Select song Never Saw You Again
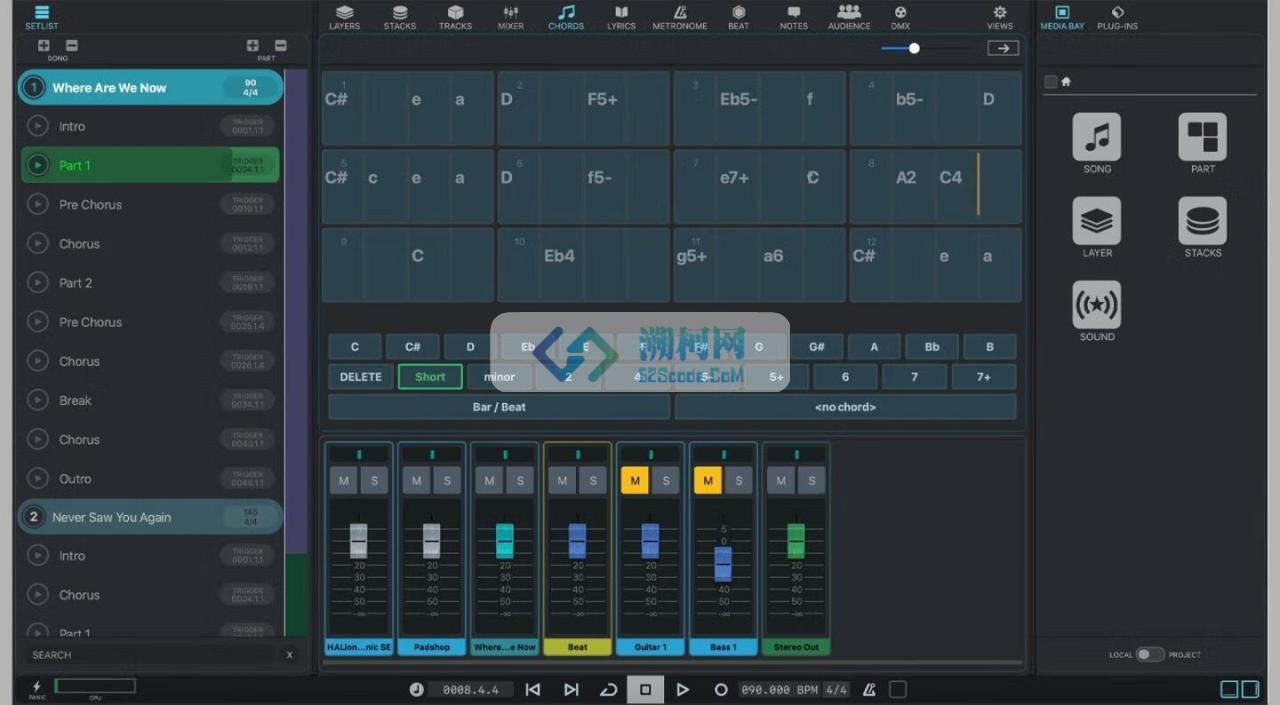Screen dimensions: 1280x705 [150, 517]
